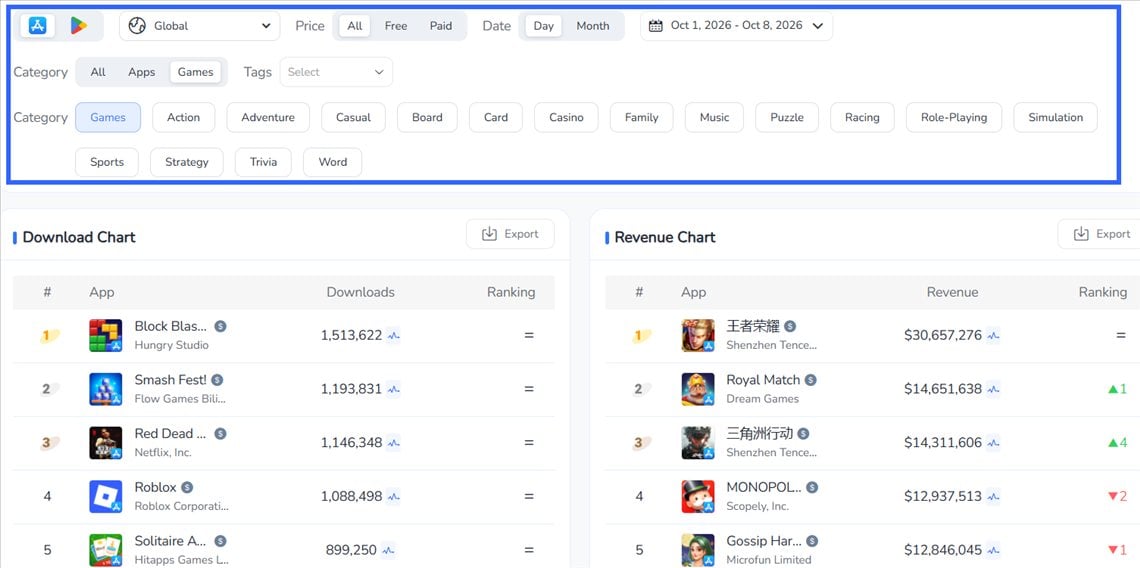Open the Solitaire app icon
Screen dimensions: 1140x568
coord(105,551)
